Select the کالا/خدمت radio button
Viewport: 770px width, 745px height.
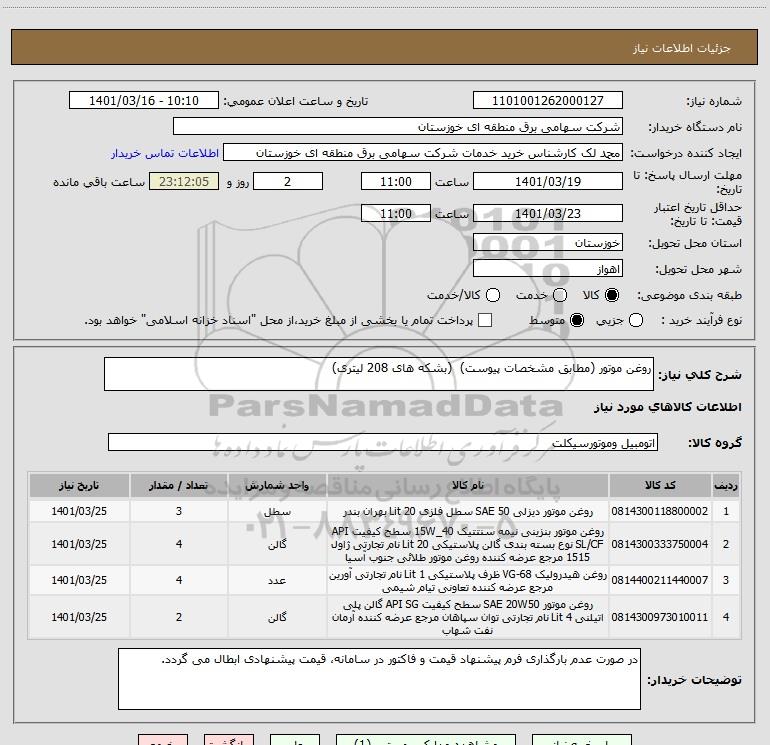pyautogui.click(x=493, y=295)
